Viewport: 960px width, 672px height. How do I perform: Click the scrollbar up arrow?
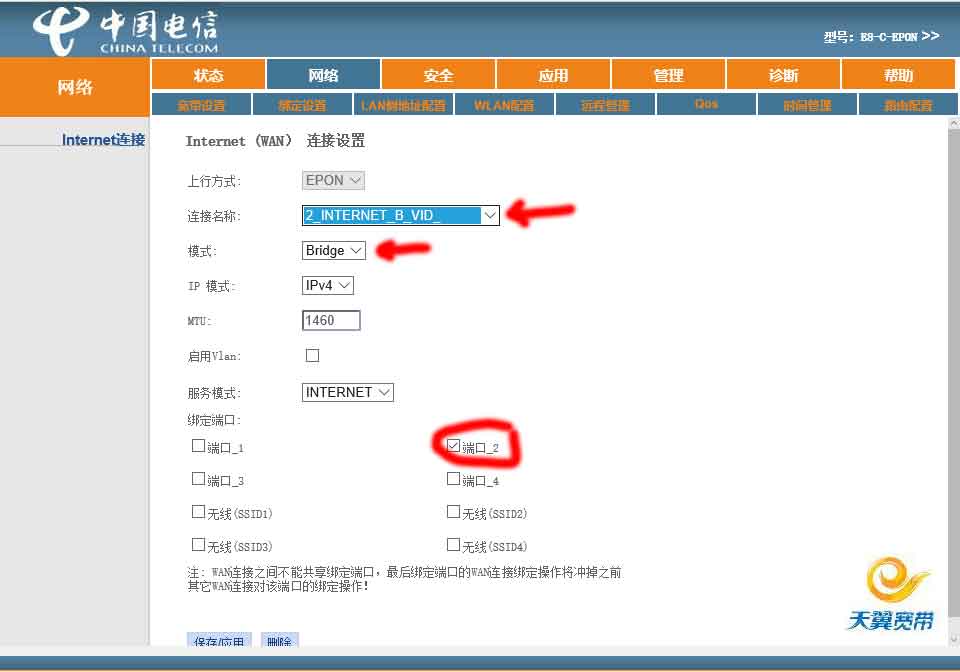point(954,123)
